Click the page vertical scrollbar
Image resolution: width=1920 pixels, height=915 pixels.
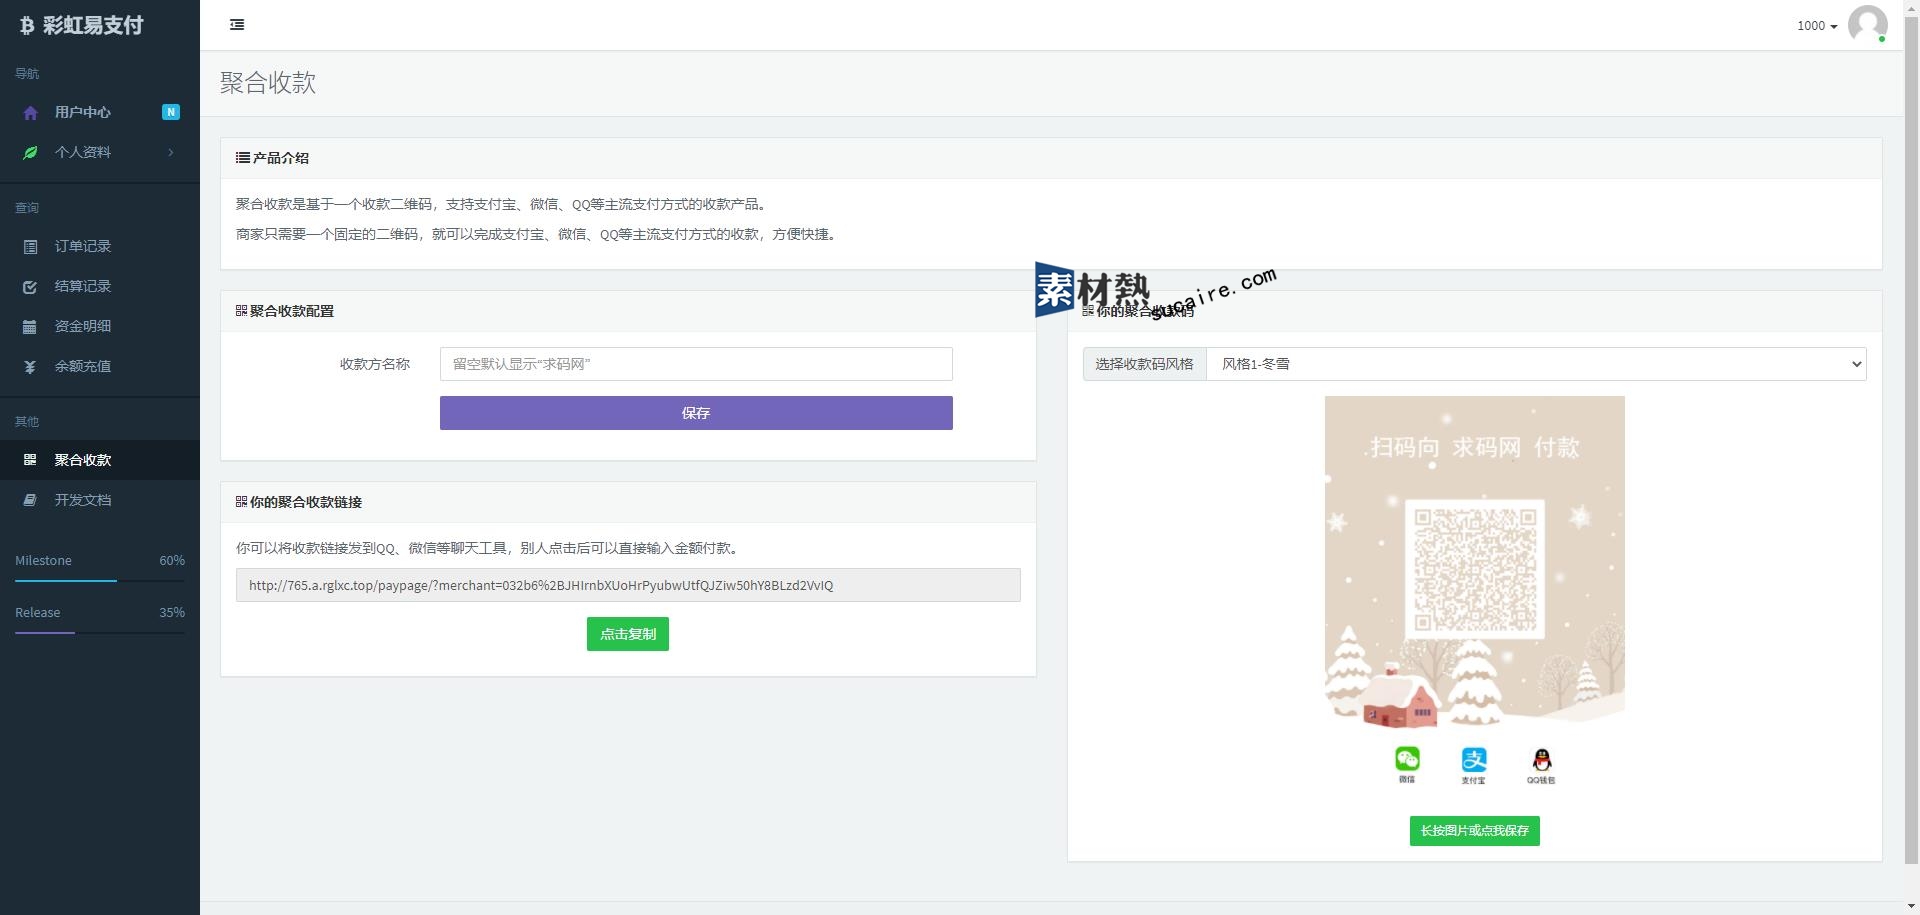[1911, 440]
